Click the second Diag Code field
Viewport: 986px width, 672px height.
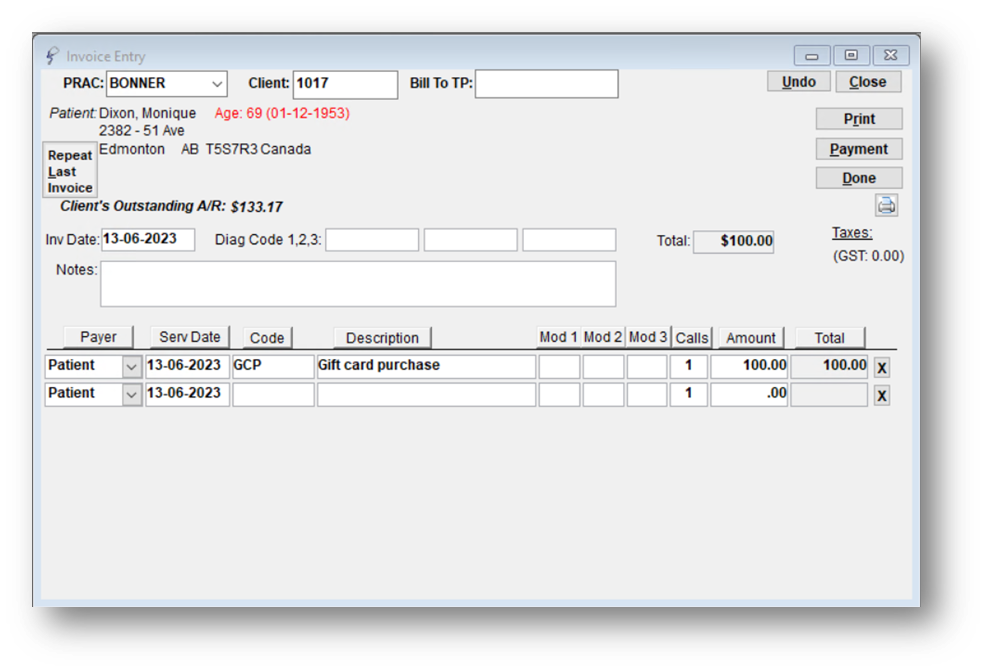(x=470, y=240)
